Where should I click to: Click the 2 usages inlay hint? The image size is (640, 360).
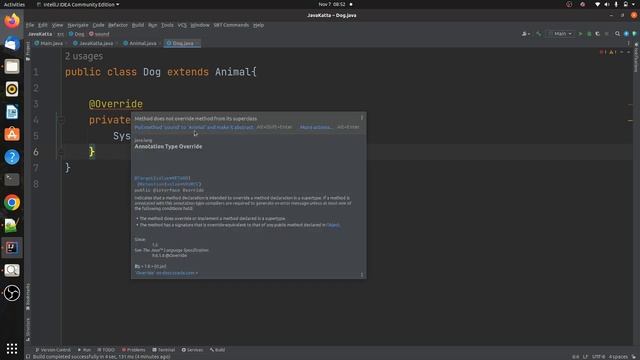point(84,56)
